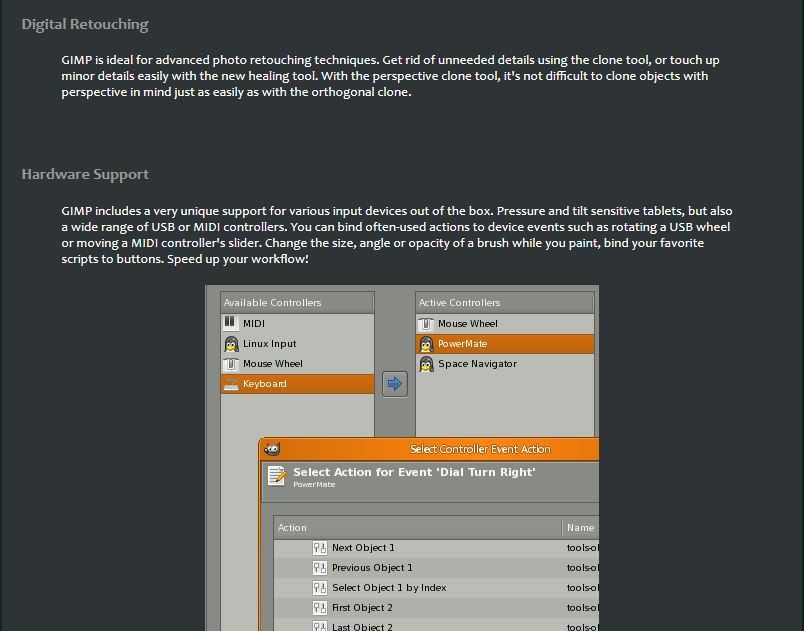Click the Select Action for Event 'Dial Turn Right' heading
The height and width of the screenshot is (631, 804).
coord(414,472)
